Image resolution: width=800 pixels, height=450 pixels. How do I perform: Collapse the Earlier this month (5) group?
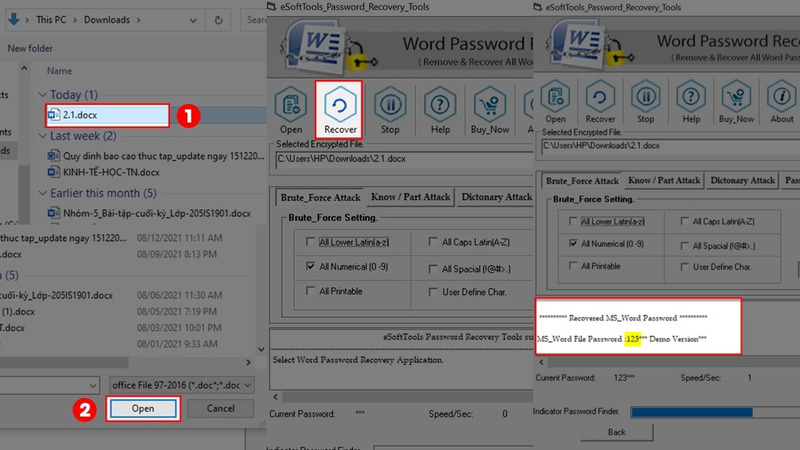click(x=43, y=193)
